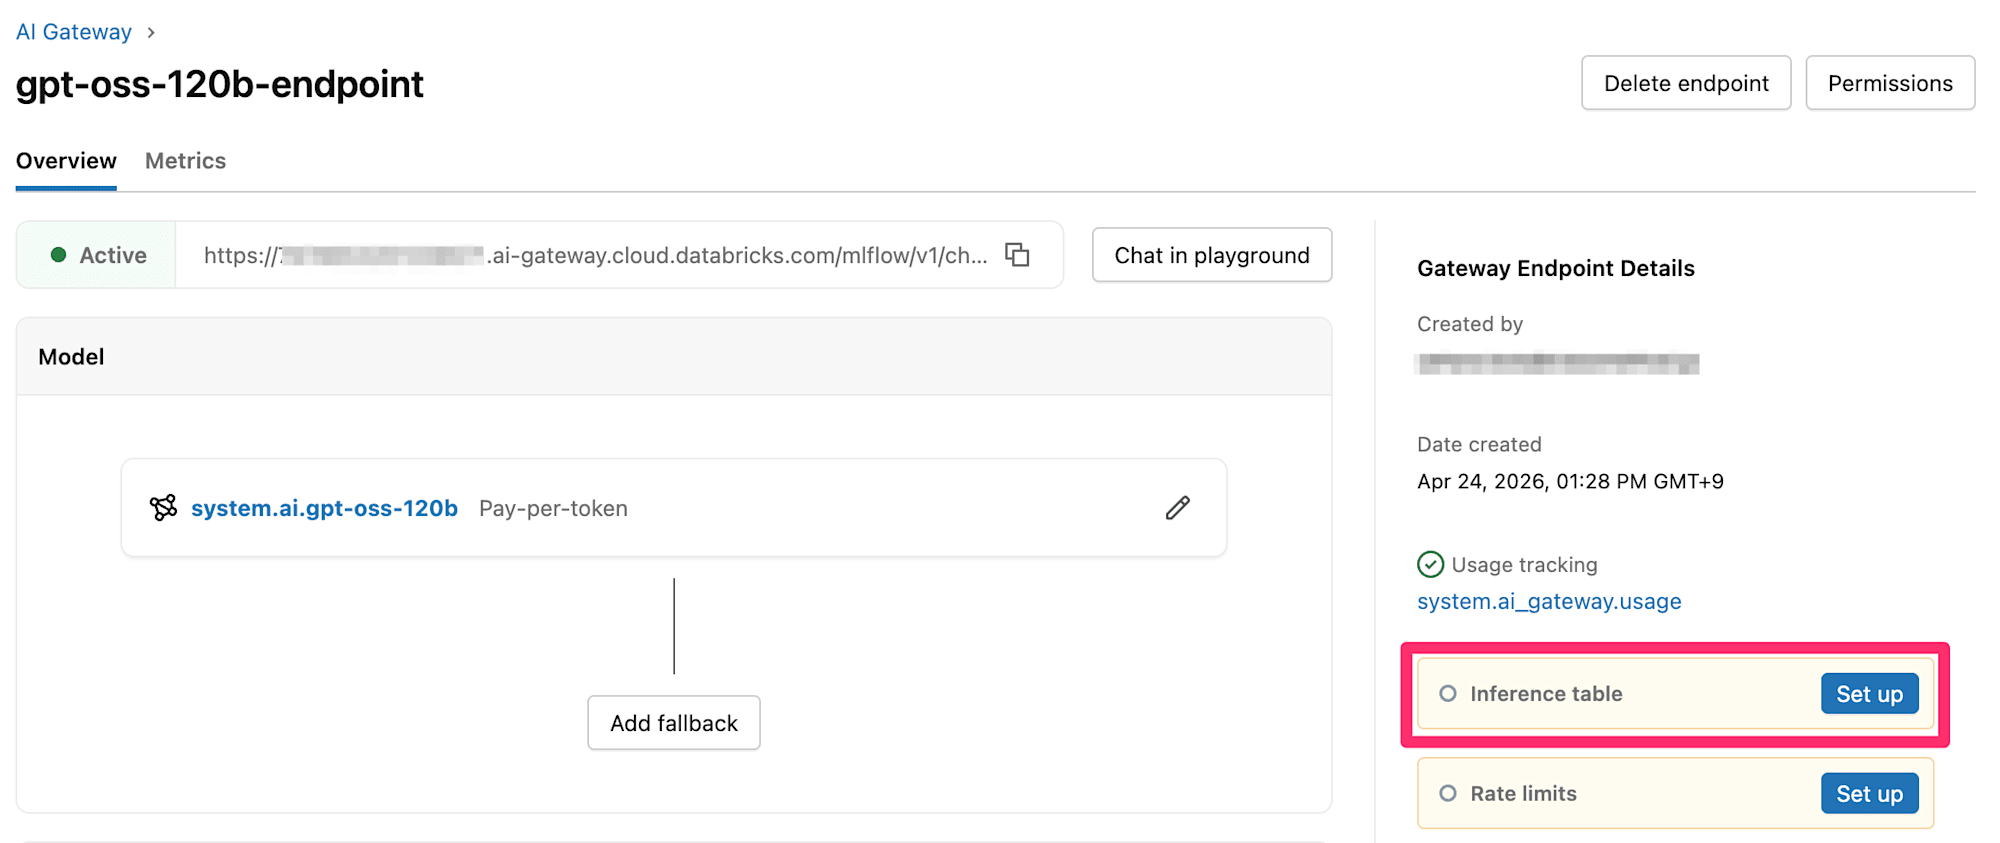Click breadcrumb chevron after AI Gateway
The image size is (2000, 843).
click(x=151, y=32)
